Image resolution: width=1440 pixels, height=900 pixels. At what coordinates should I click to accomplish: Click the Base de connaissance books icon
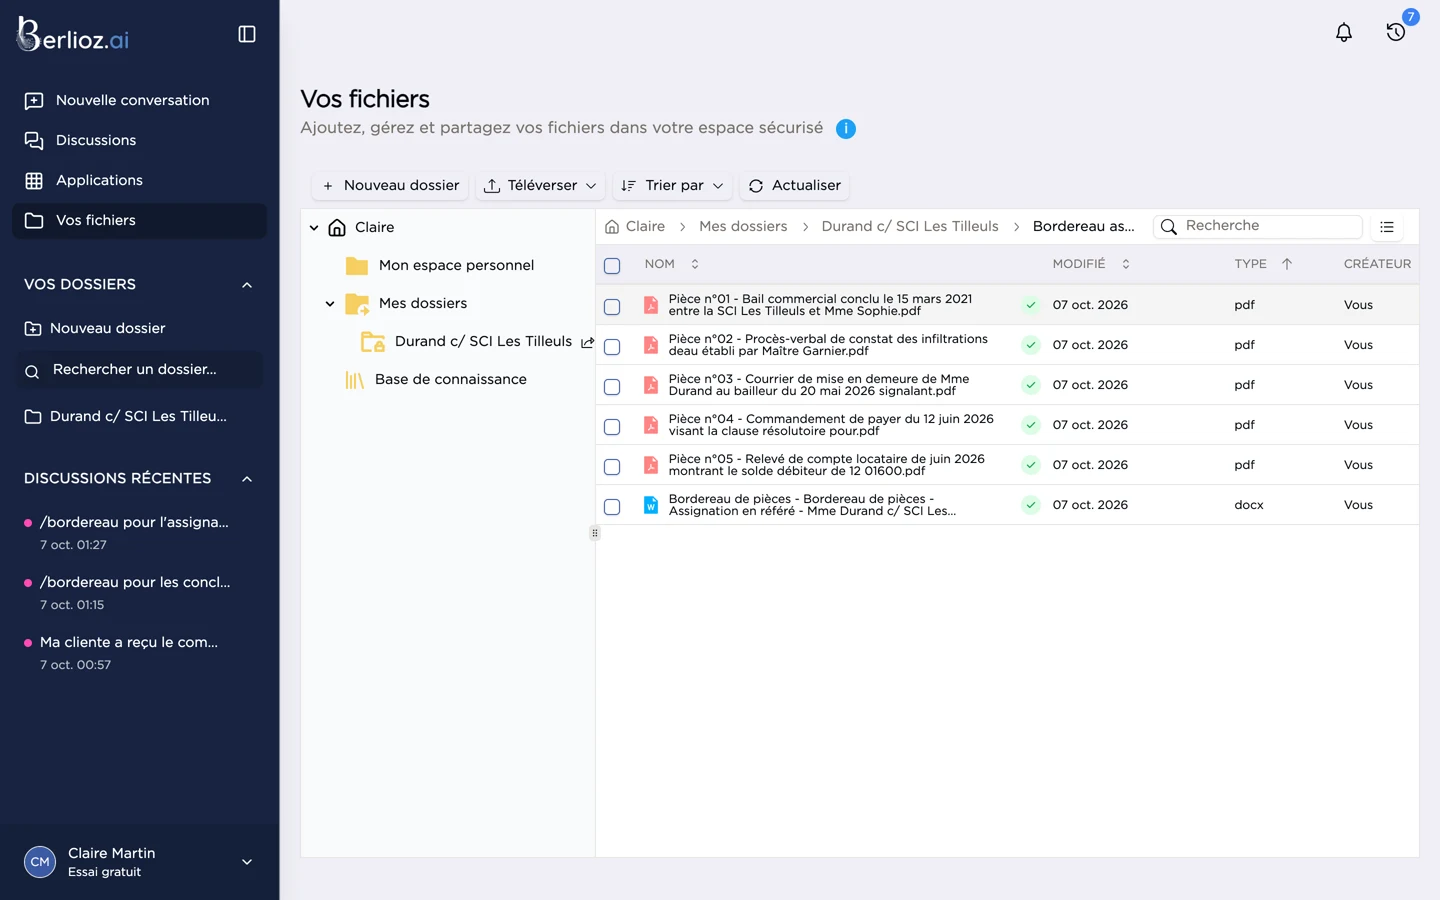point(355,380)
